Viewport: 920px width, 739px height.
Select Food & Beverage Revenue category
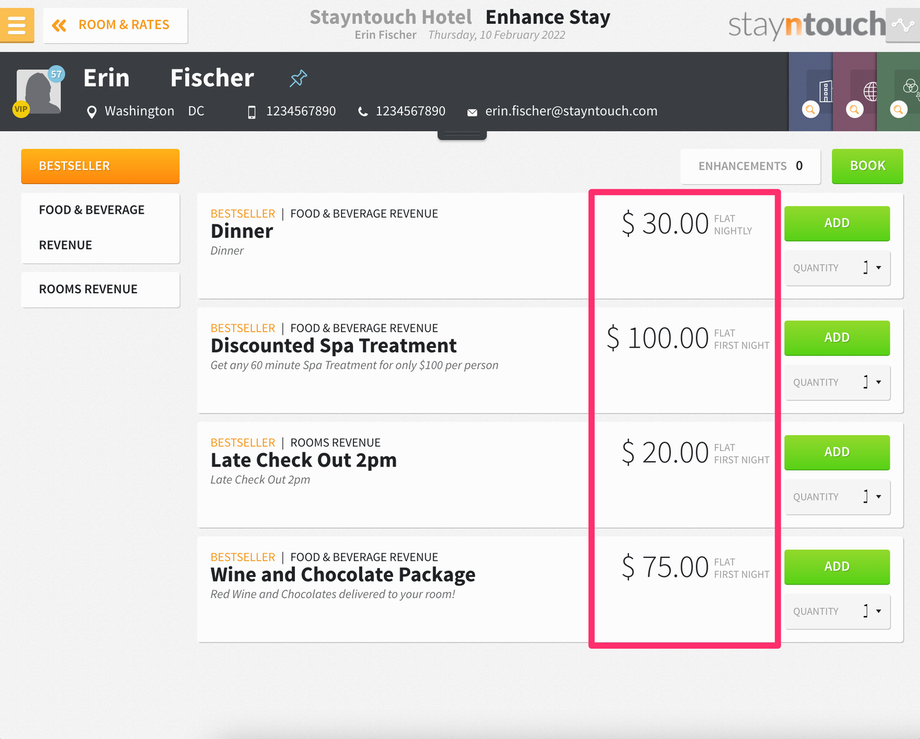tap(100, 228)
